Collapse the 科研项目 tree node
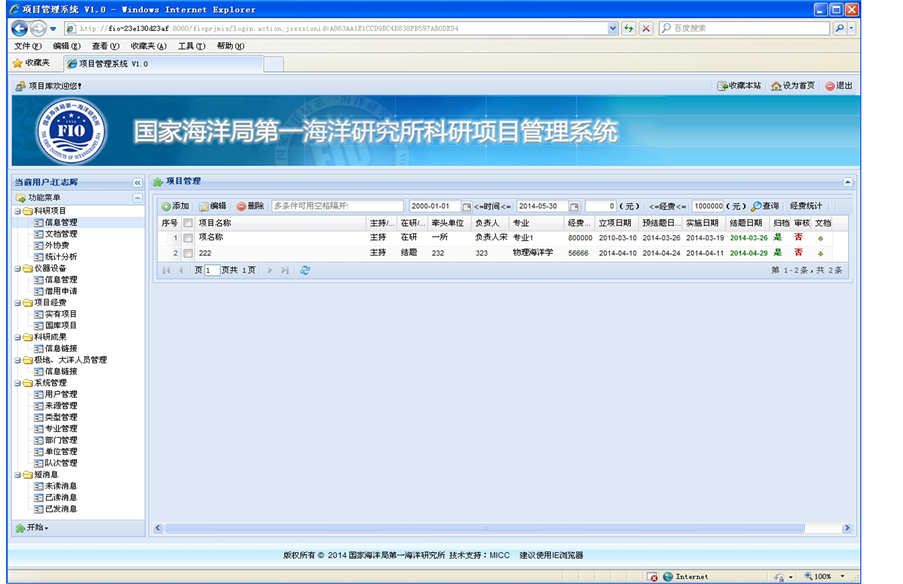The image size is (903, 584). [18, 211]
